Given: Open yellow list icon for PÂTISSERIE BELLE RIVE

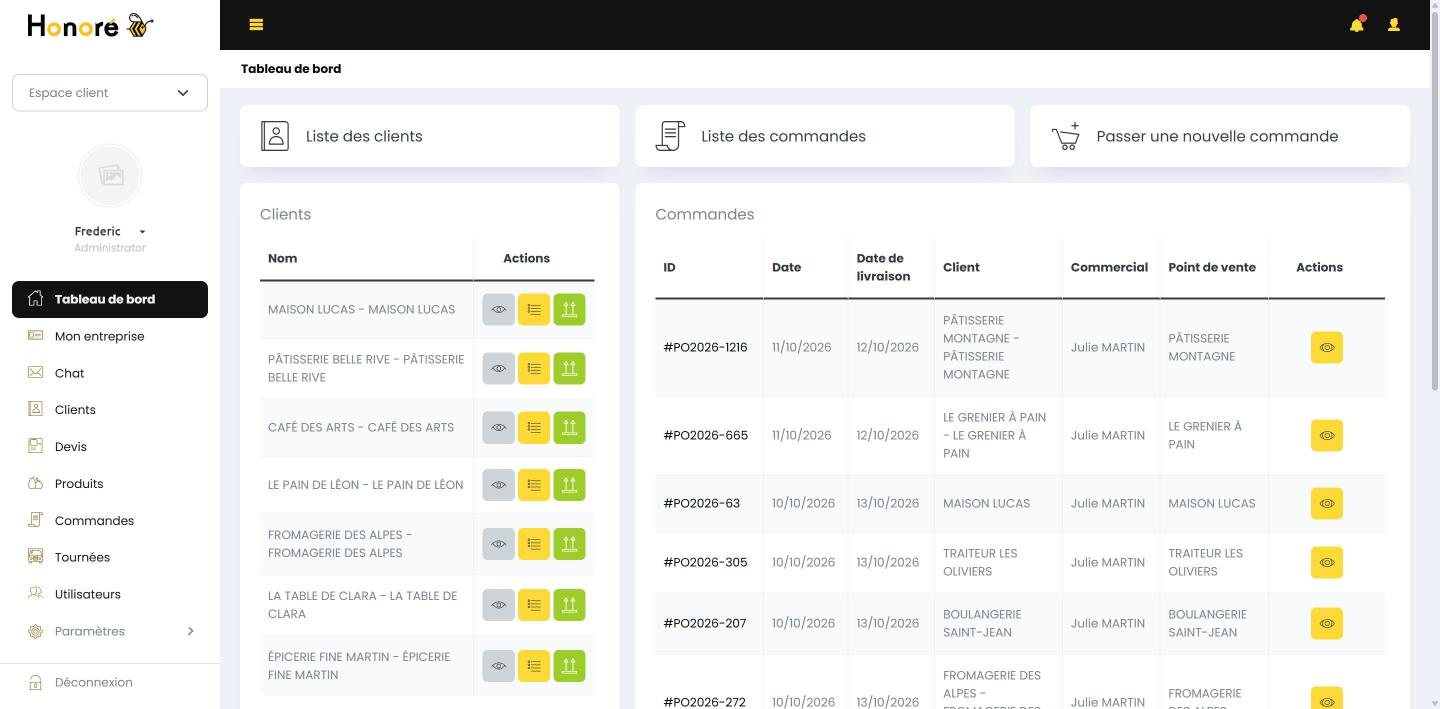Looking at the screenshot, I should pyautogui.click(x=534, y=369).
